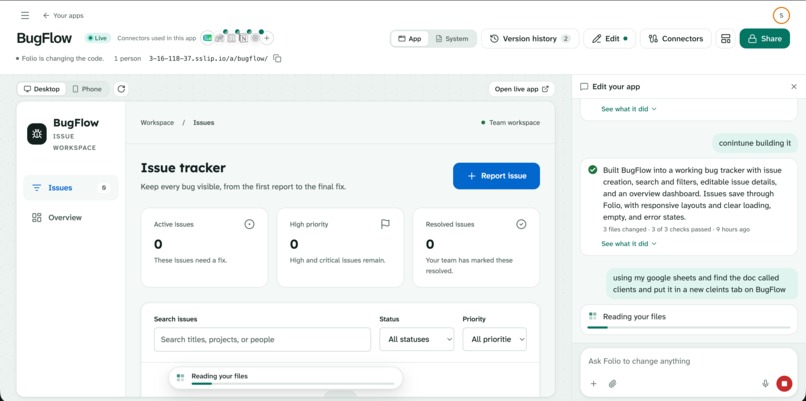Switch preview to Phone view
This screenshot has height=401, width=806.
pyautogui.click(x=87, y=89)
